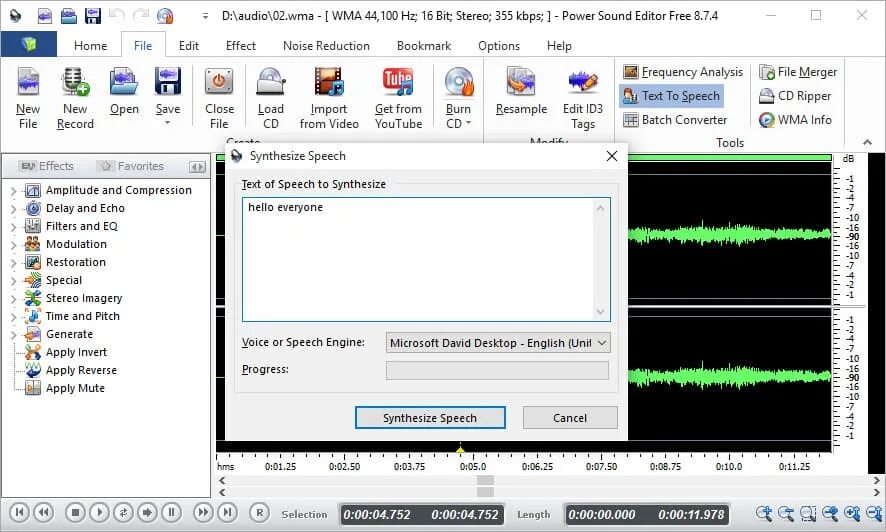This screenshot has height=532, width=886.
Task: Open WMA Info tool
Action: (794, 120)
